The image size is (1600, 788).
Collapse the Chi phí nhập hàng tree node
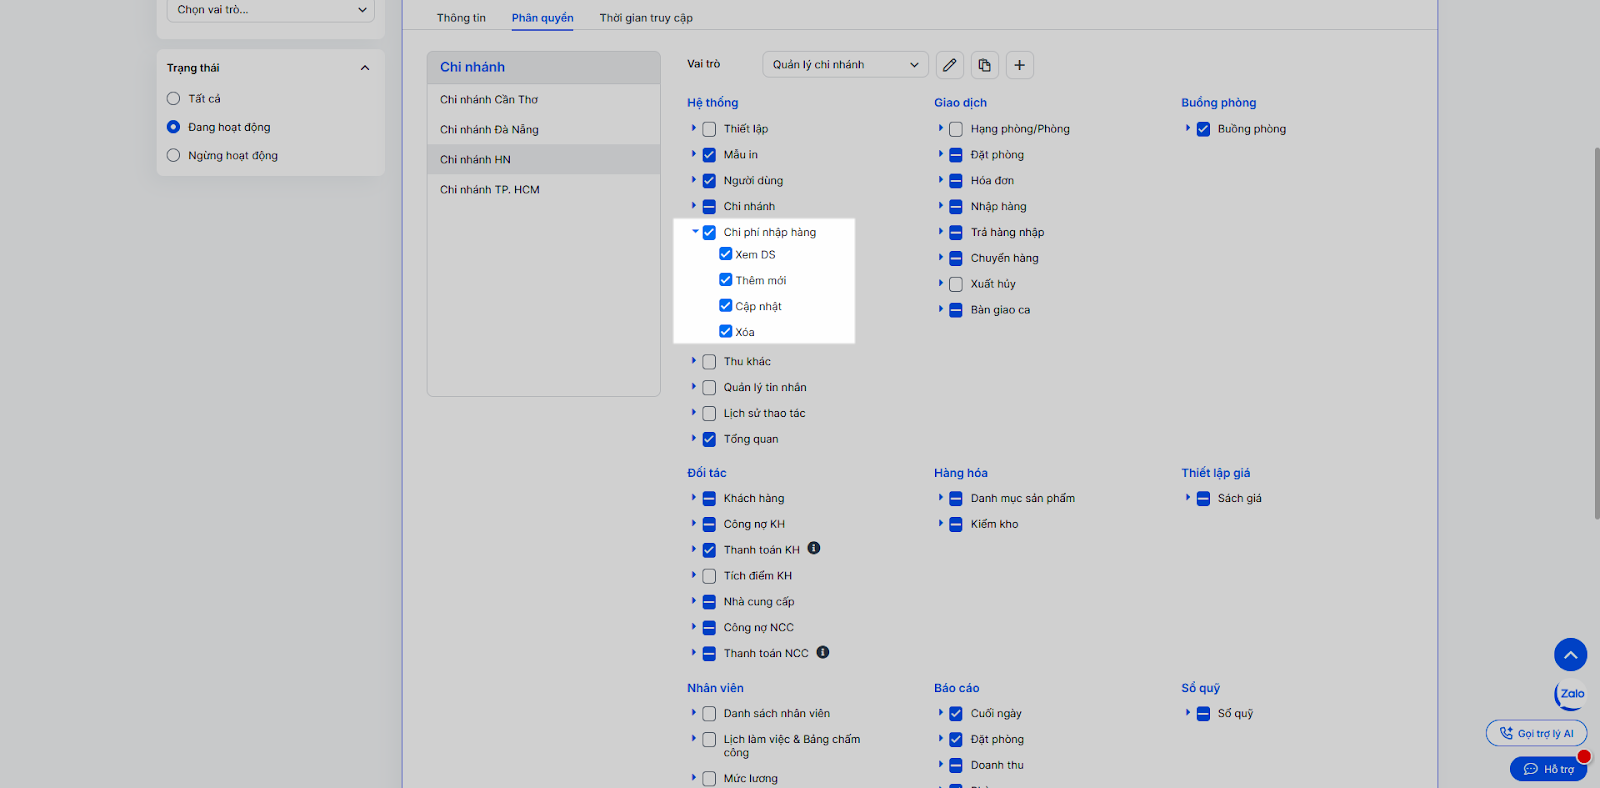click(695, 231)
